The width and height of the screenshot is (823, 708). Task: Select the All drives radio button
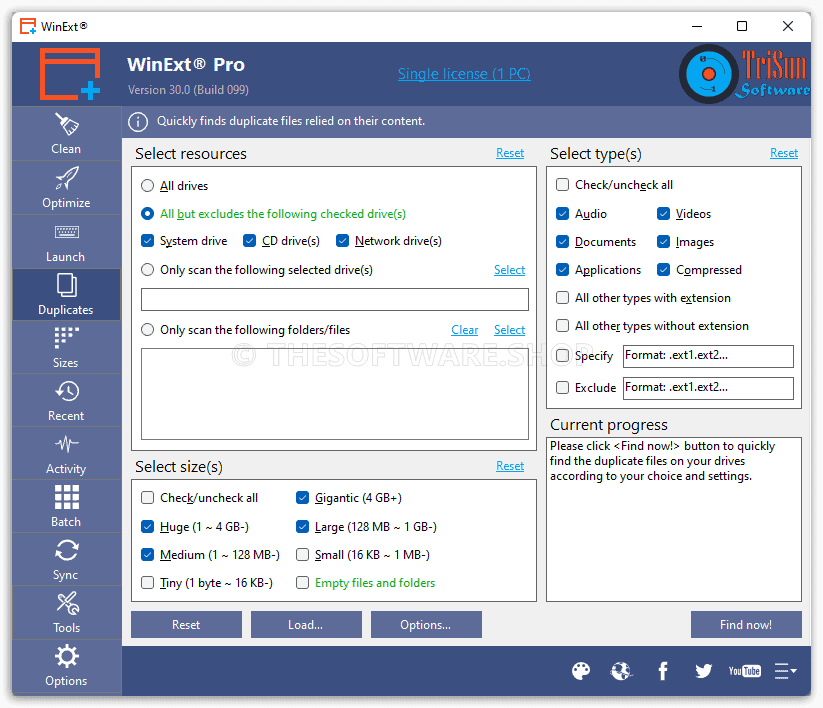[147, 186]
